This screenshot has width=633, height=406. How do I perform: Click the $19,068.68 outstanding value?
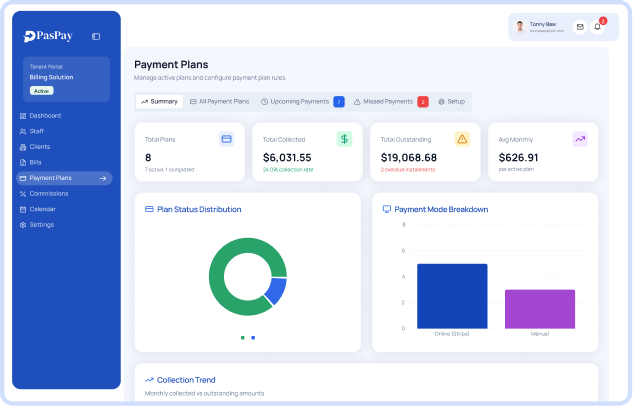click(x=409, y=157)
